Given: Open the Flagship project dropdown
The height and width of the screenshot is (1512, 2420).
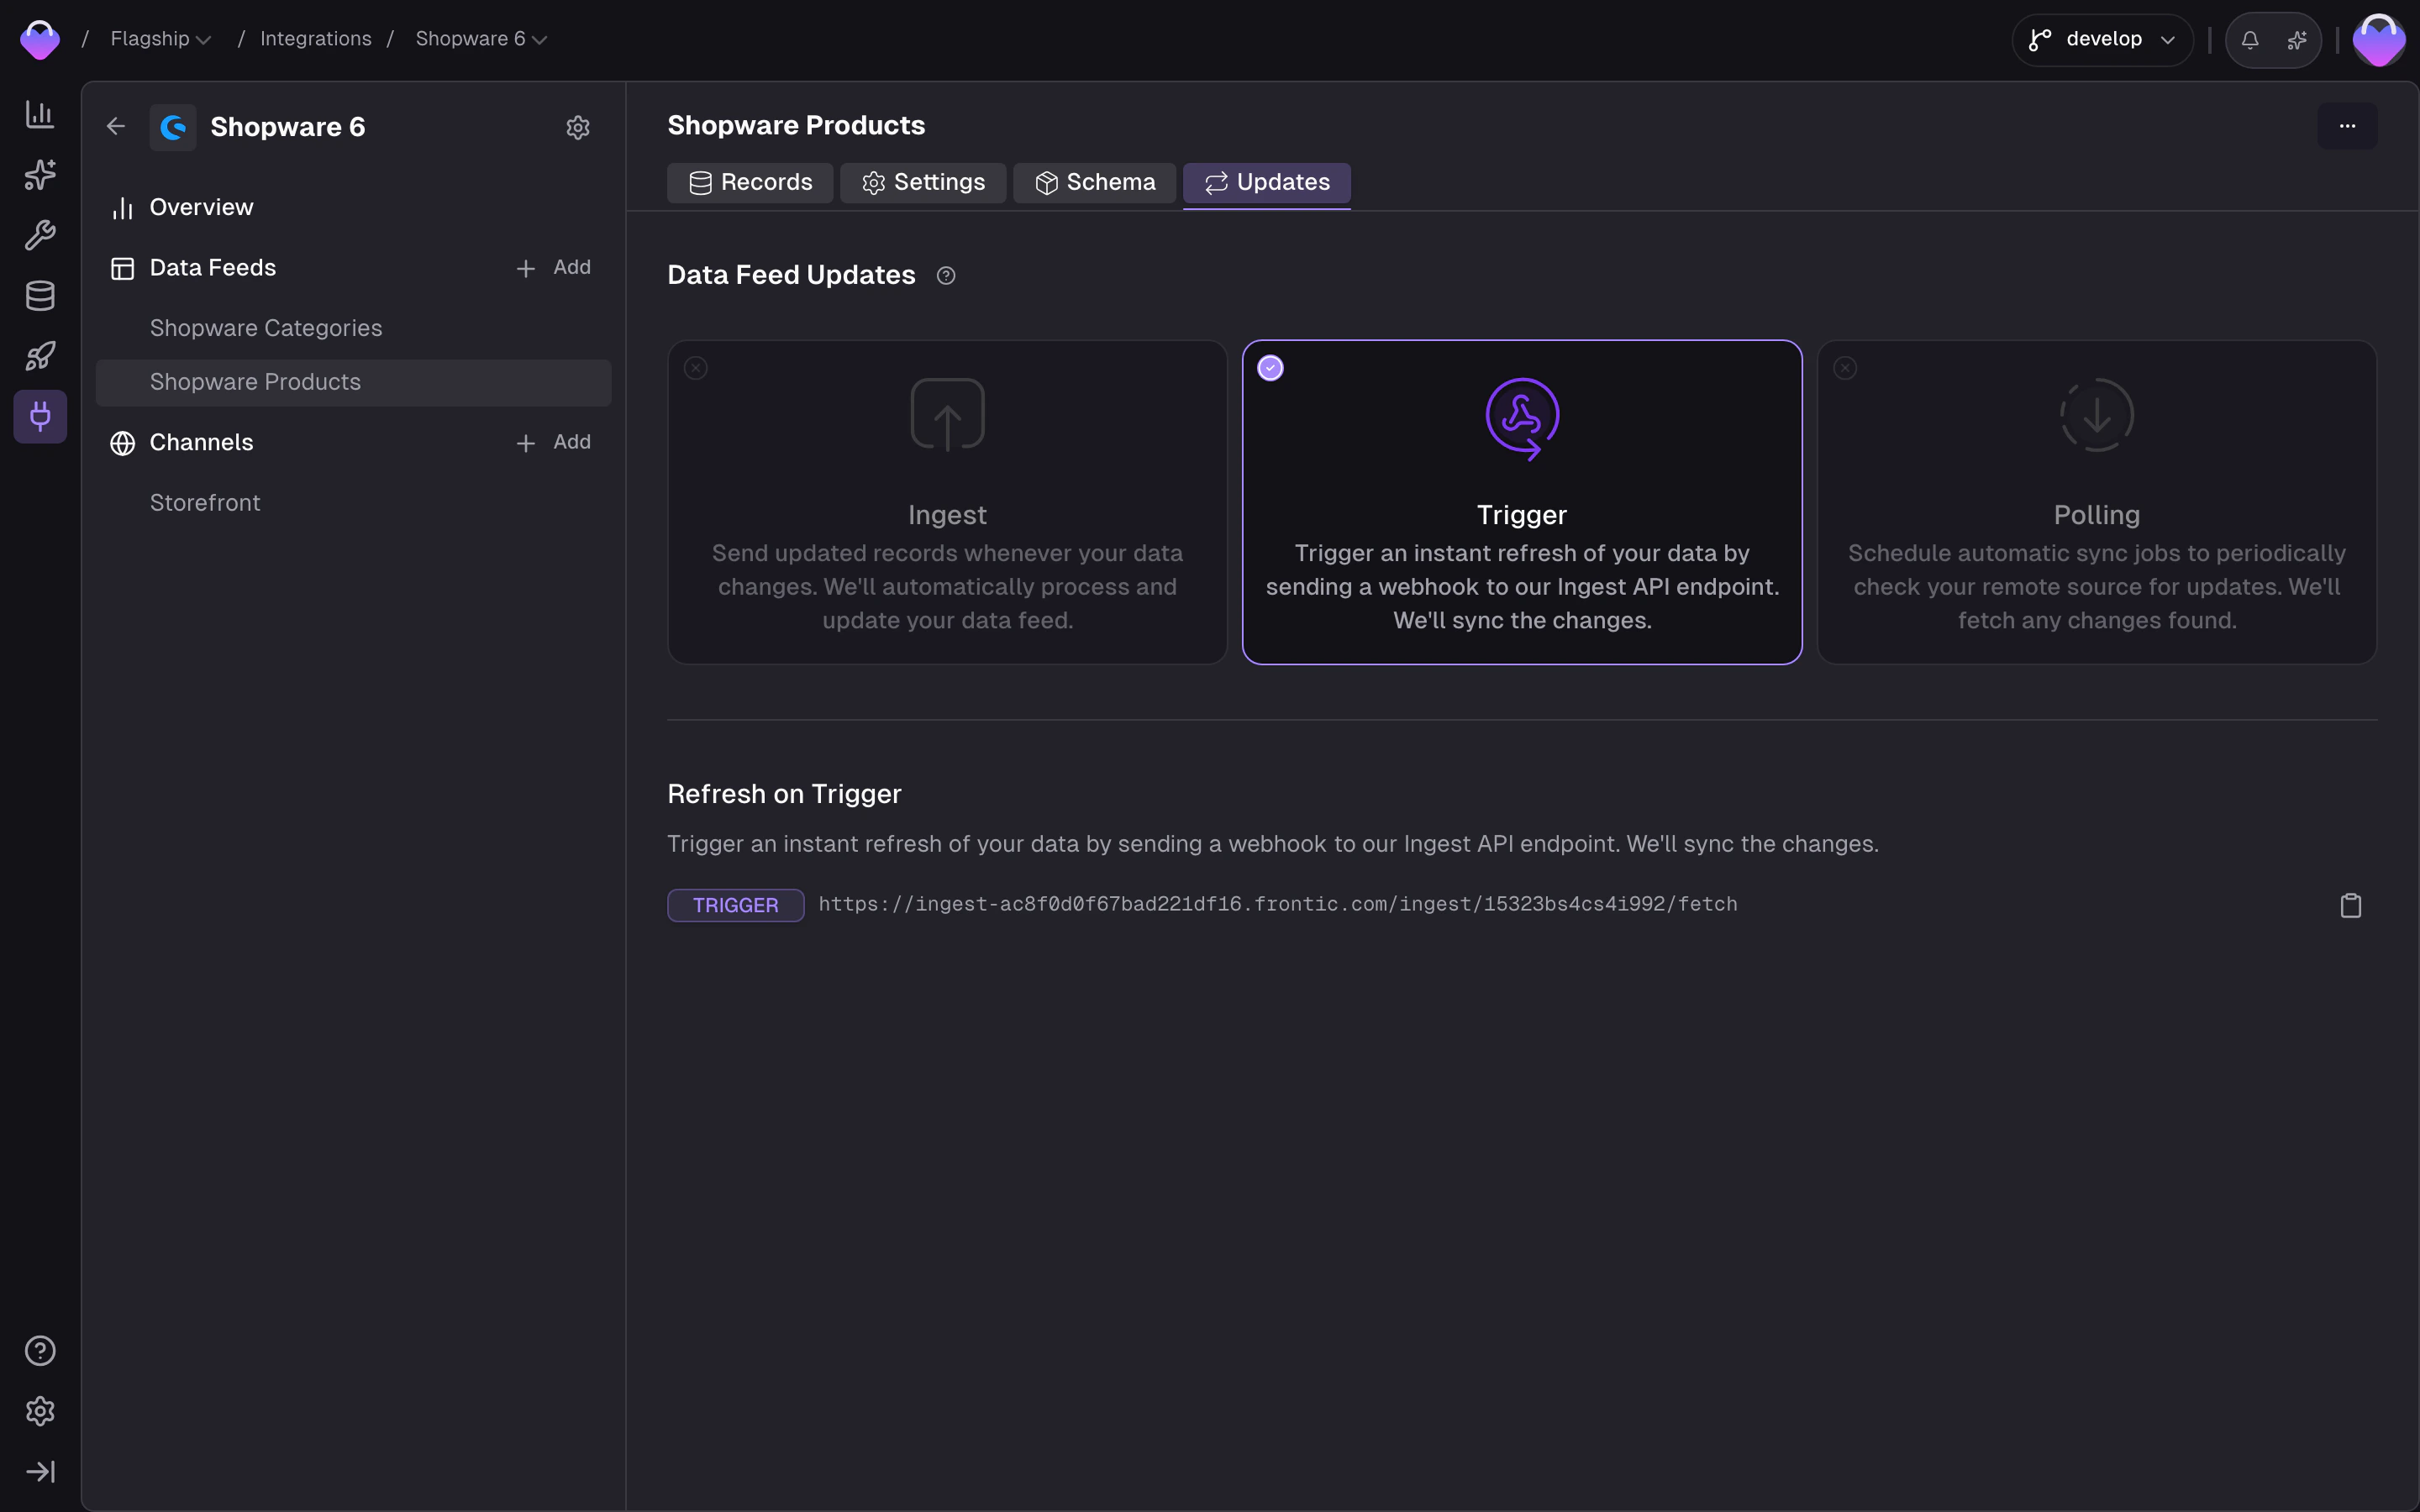Looking at the screenshot, I should coord(160,39).
